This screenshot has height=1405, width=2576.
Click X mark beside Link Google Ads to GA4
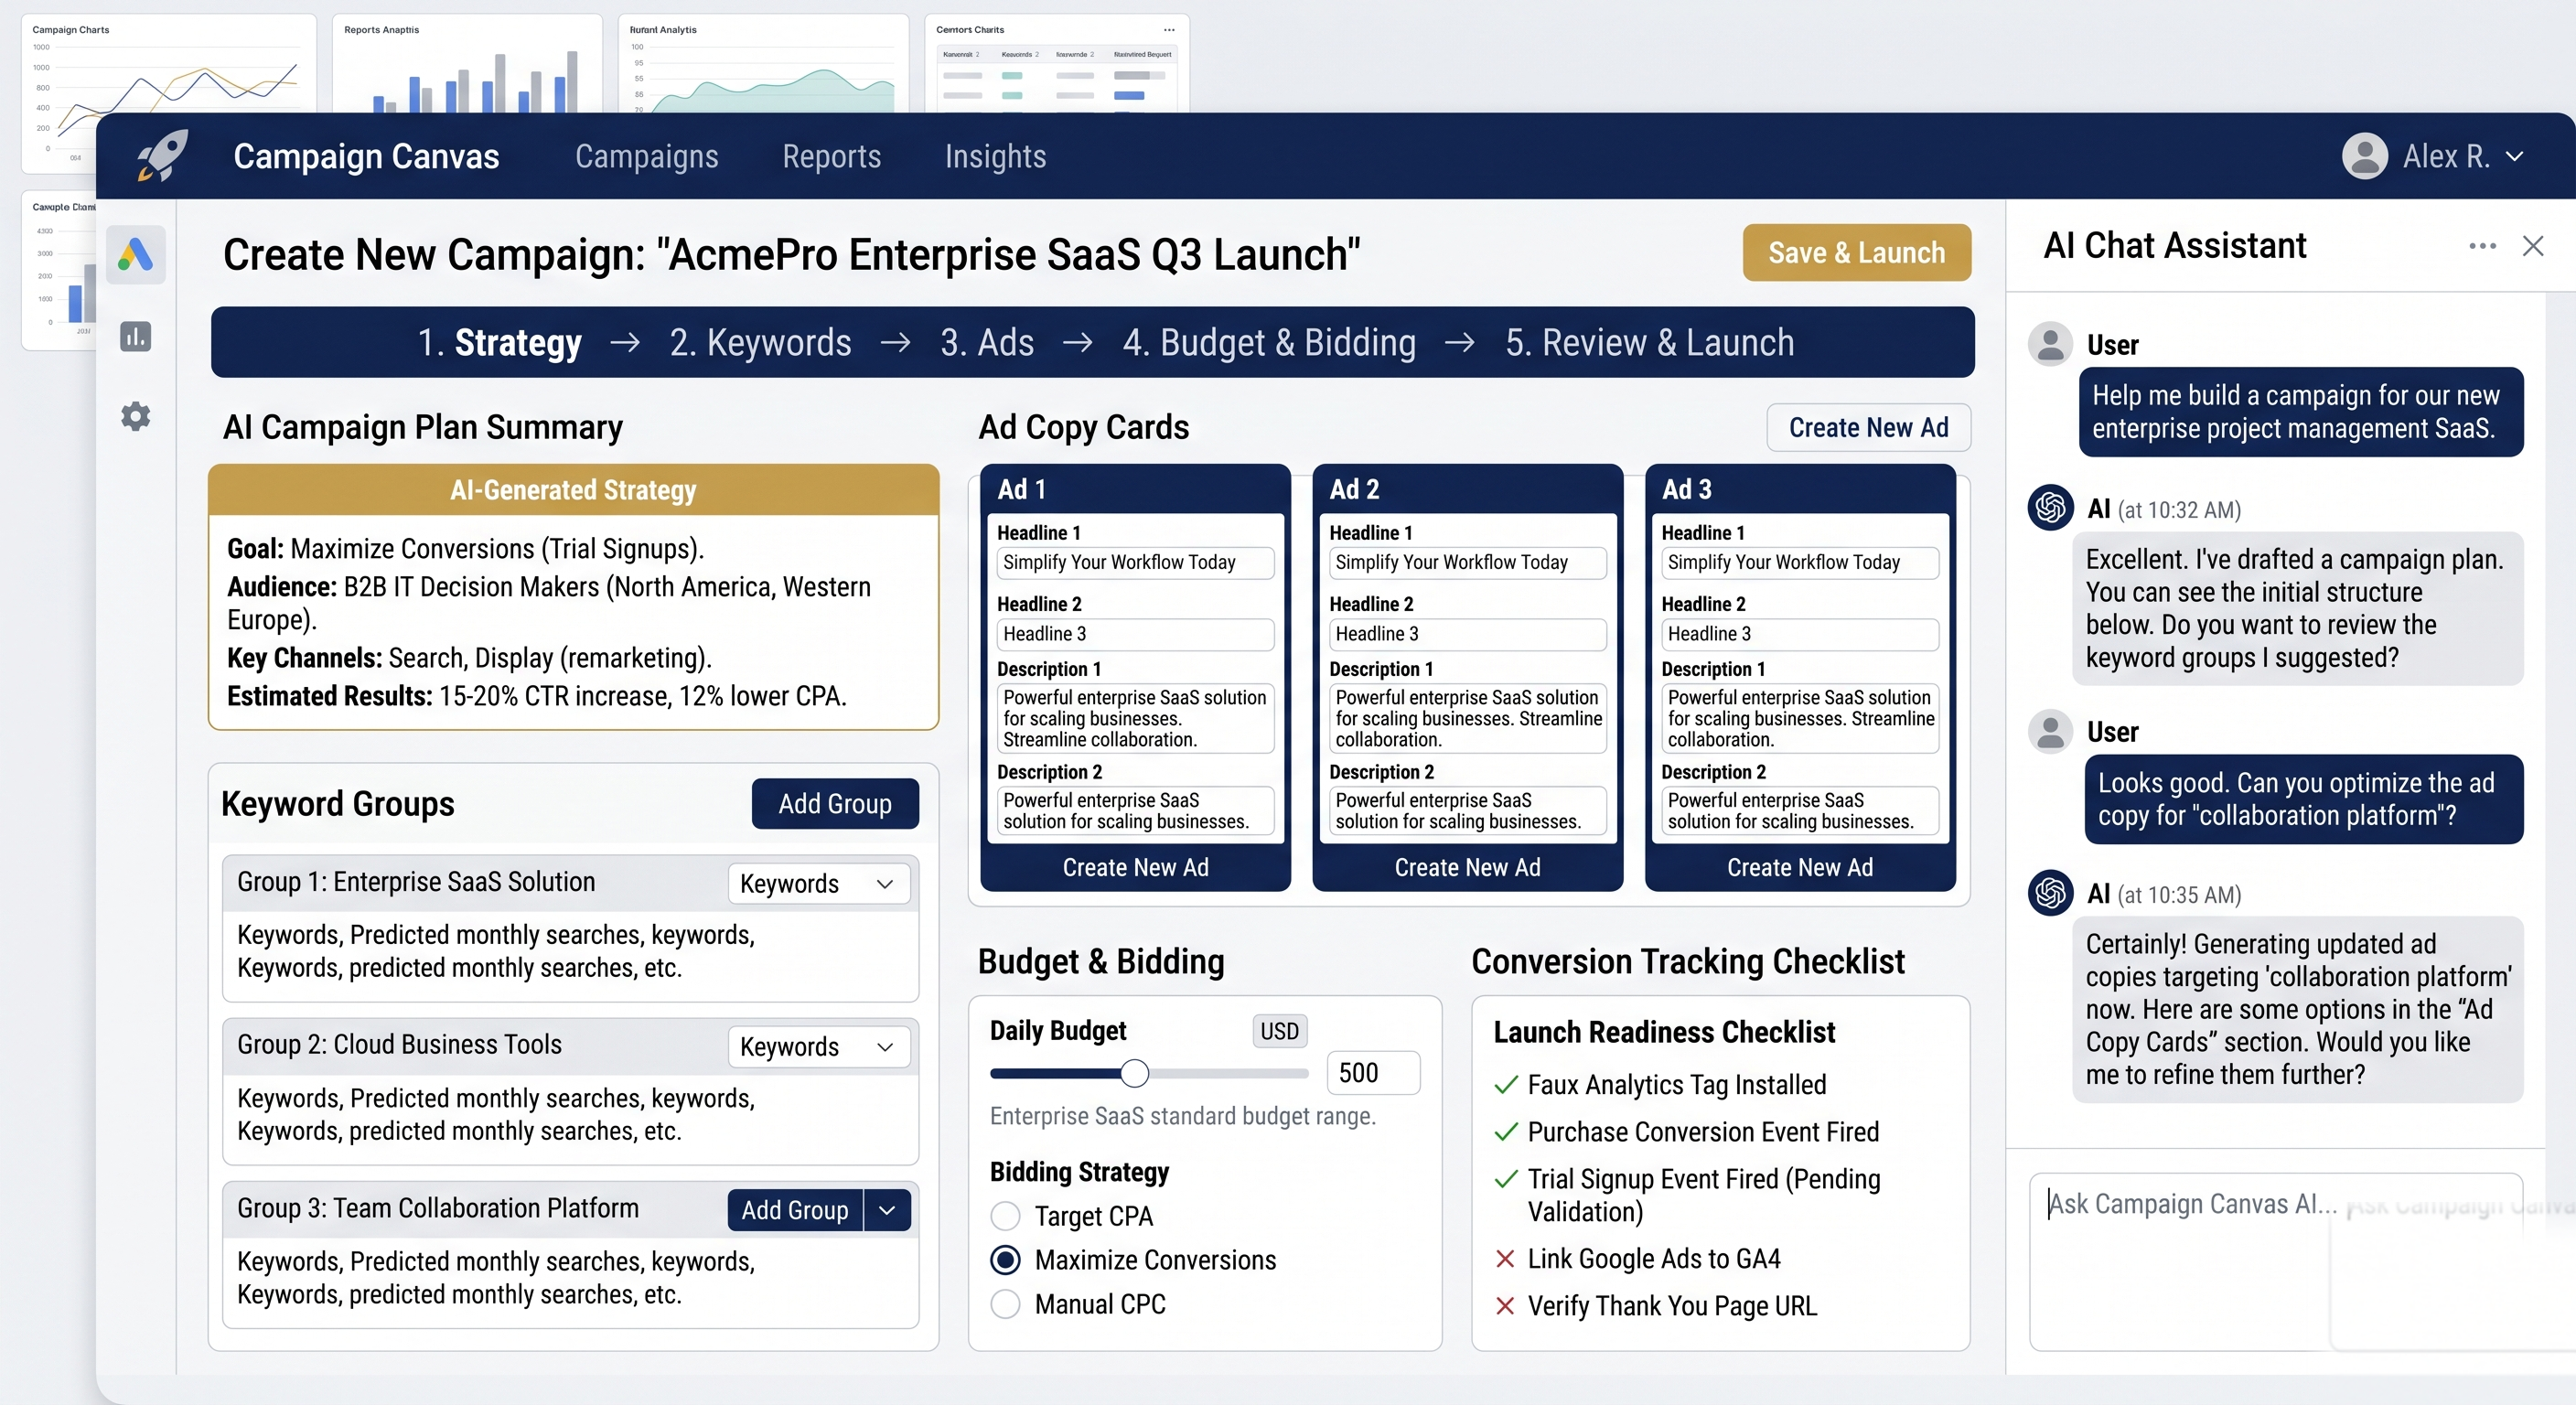[x=1505, y=1259]
